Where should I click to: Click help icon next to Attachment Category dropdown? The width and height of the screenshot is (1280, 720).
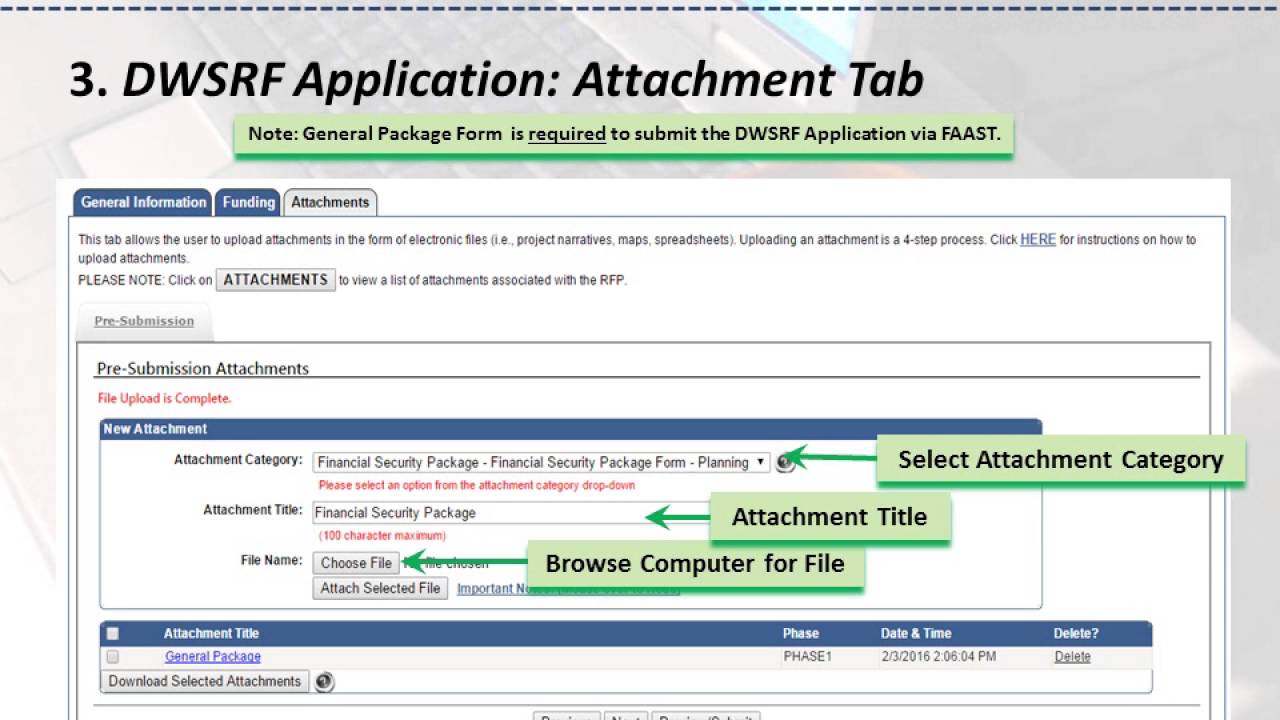[785, 462]
